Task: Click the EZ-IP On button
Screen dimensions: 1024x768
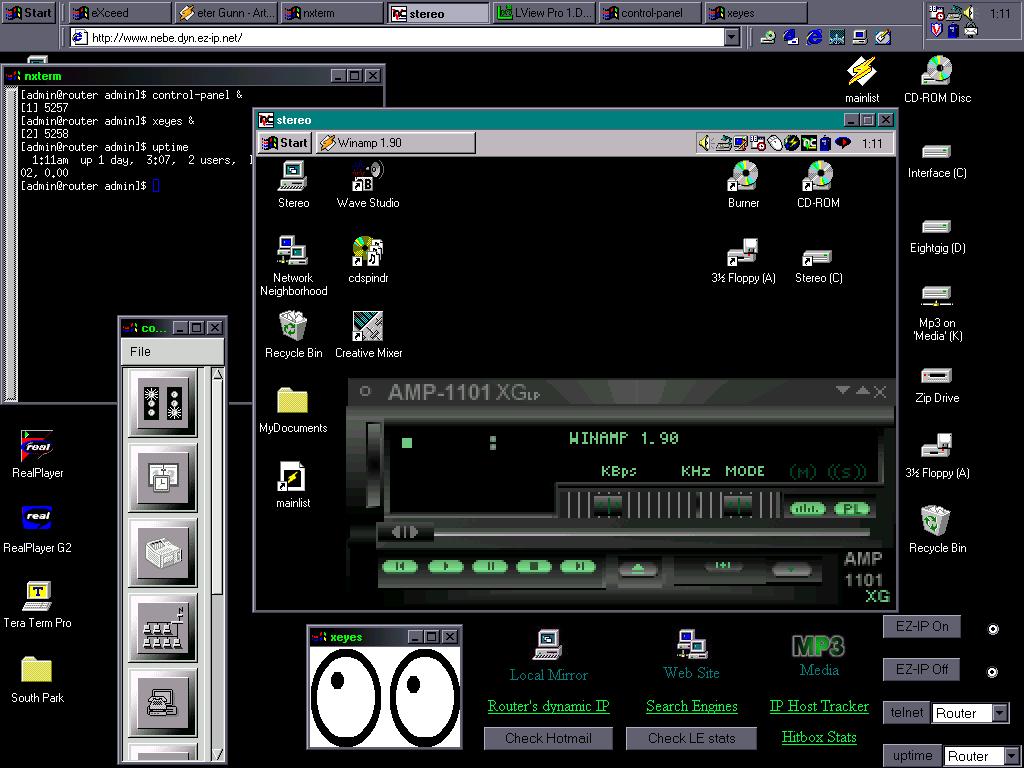Action: pyautogui.click(x=922, y=626)
